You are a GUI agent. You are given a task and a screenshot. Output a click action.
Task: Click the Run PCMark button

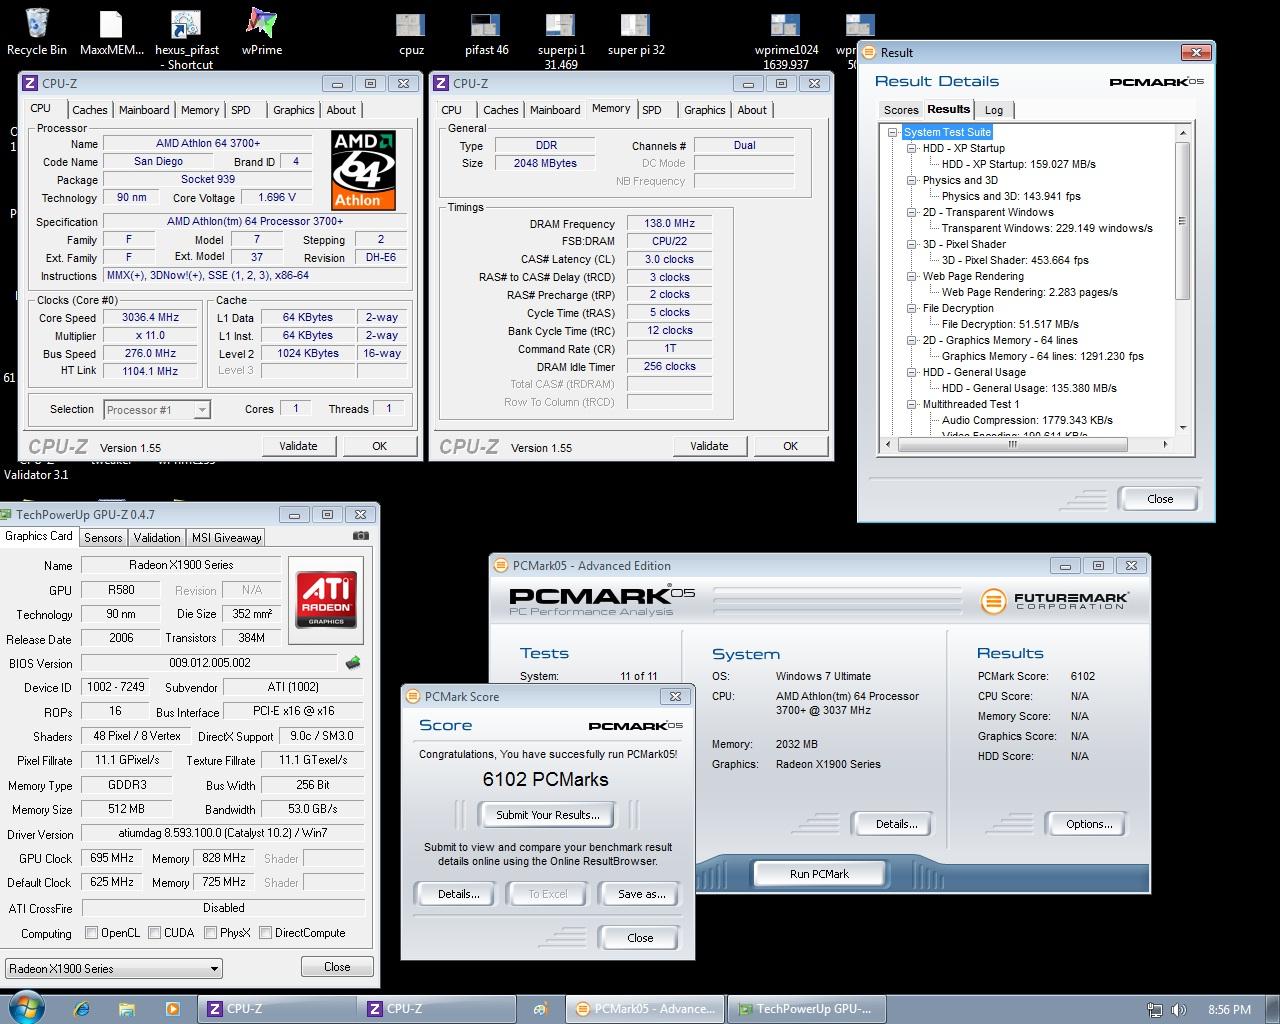pos(819,873)
